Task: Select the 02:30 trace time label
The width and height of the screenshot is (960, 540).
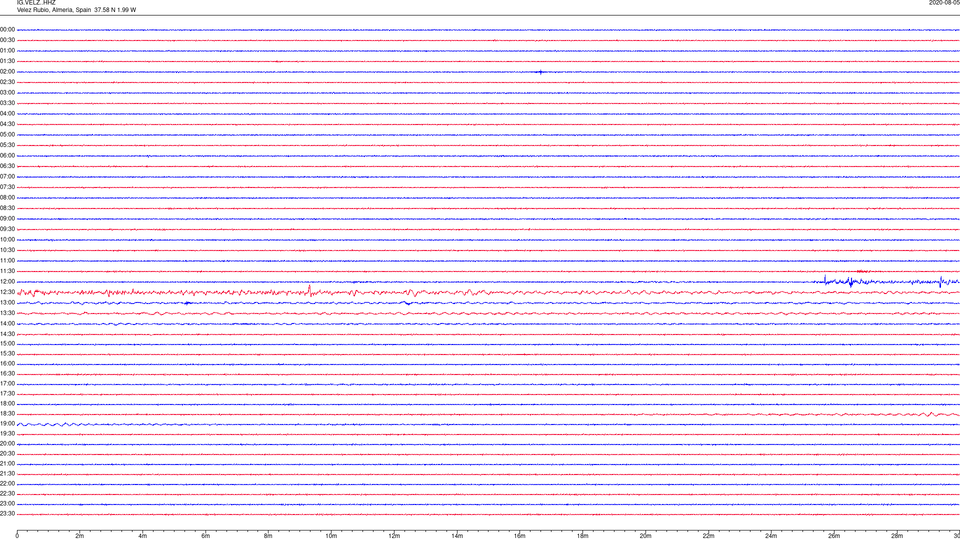Action: click(7, 82)
